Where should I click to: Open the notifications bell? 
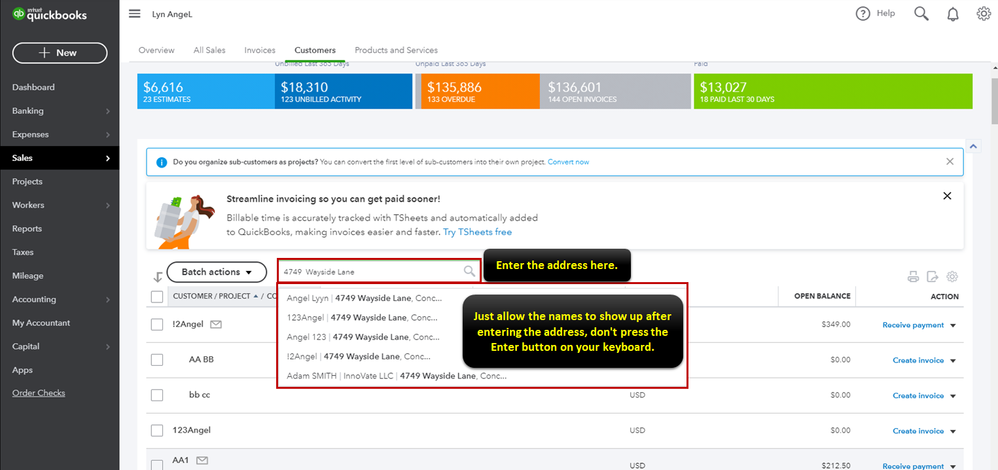pos(953,14)
